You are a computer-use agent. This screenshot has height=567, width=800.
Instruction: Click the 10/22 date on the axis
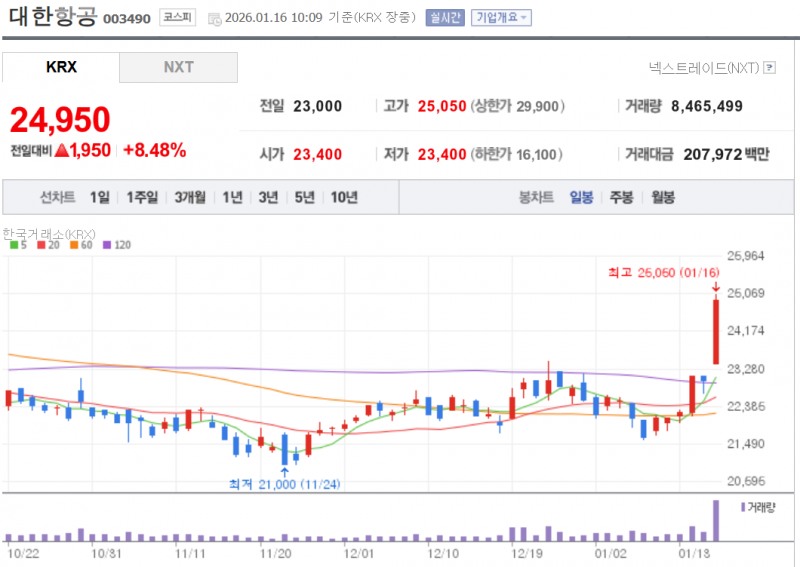click(x=23, y=553)
